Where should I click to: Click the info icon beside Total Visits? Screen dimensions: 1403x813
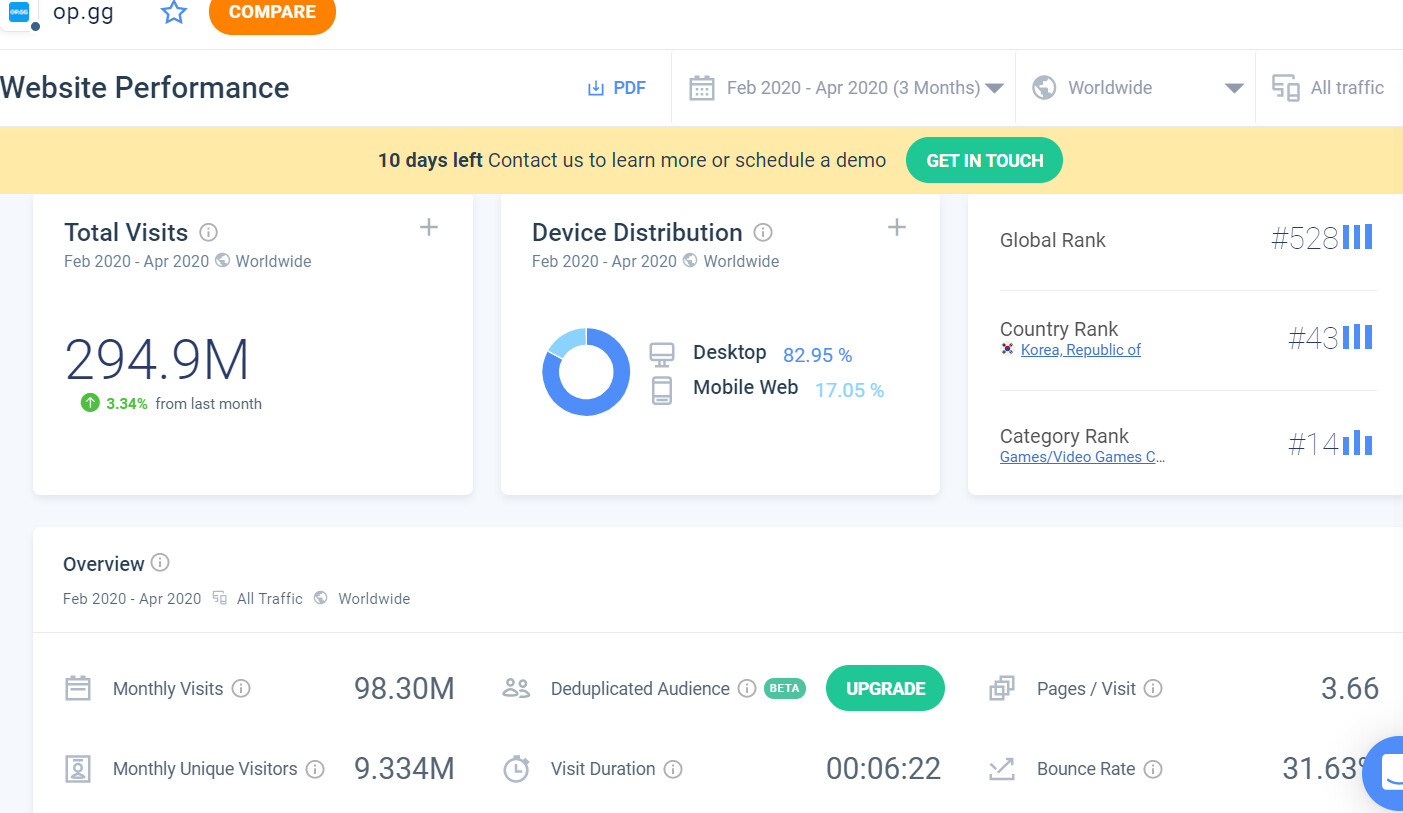click(x=208, y=233)
